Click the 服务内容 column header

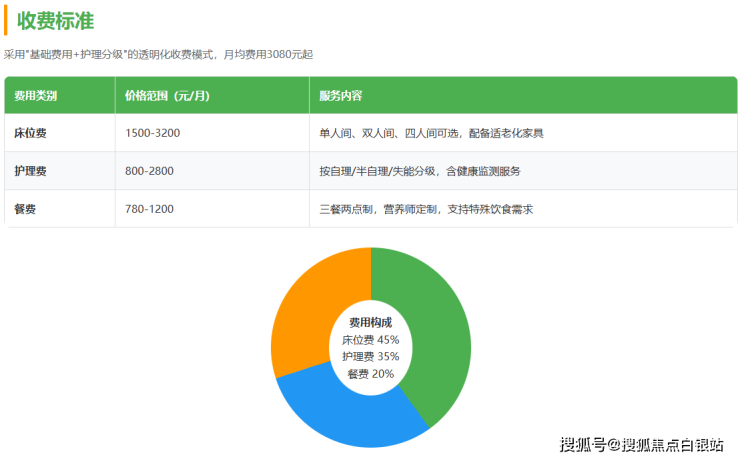coord(341,96)
